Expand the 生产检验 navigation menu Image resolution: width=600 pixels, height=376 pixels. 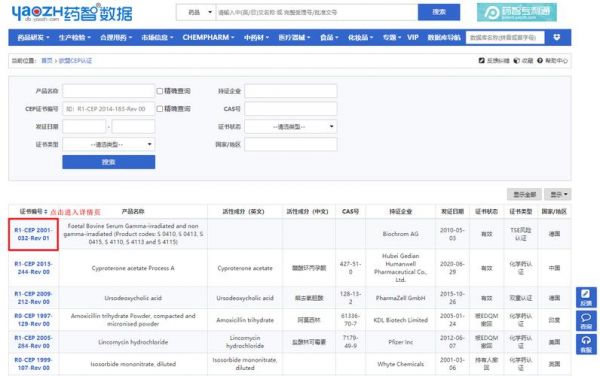[75, 37]
